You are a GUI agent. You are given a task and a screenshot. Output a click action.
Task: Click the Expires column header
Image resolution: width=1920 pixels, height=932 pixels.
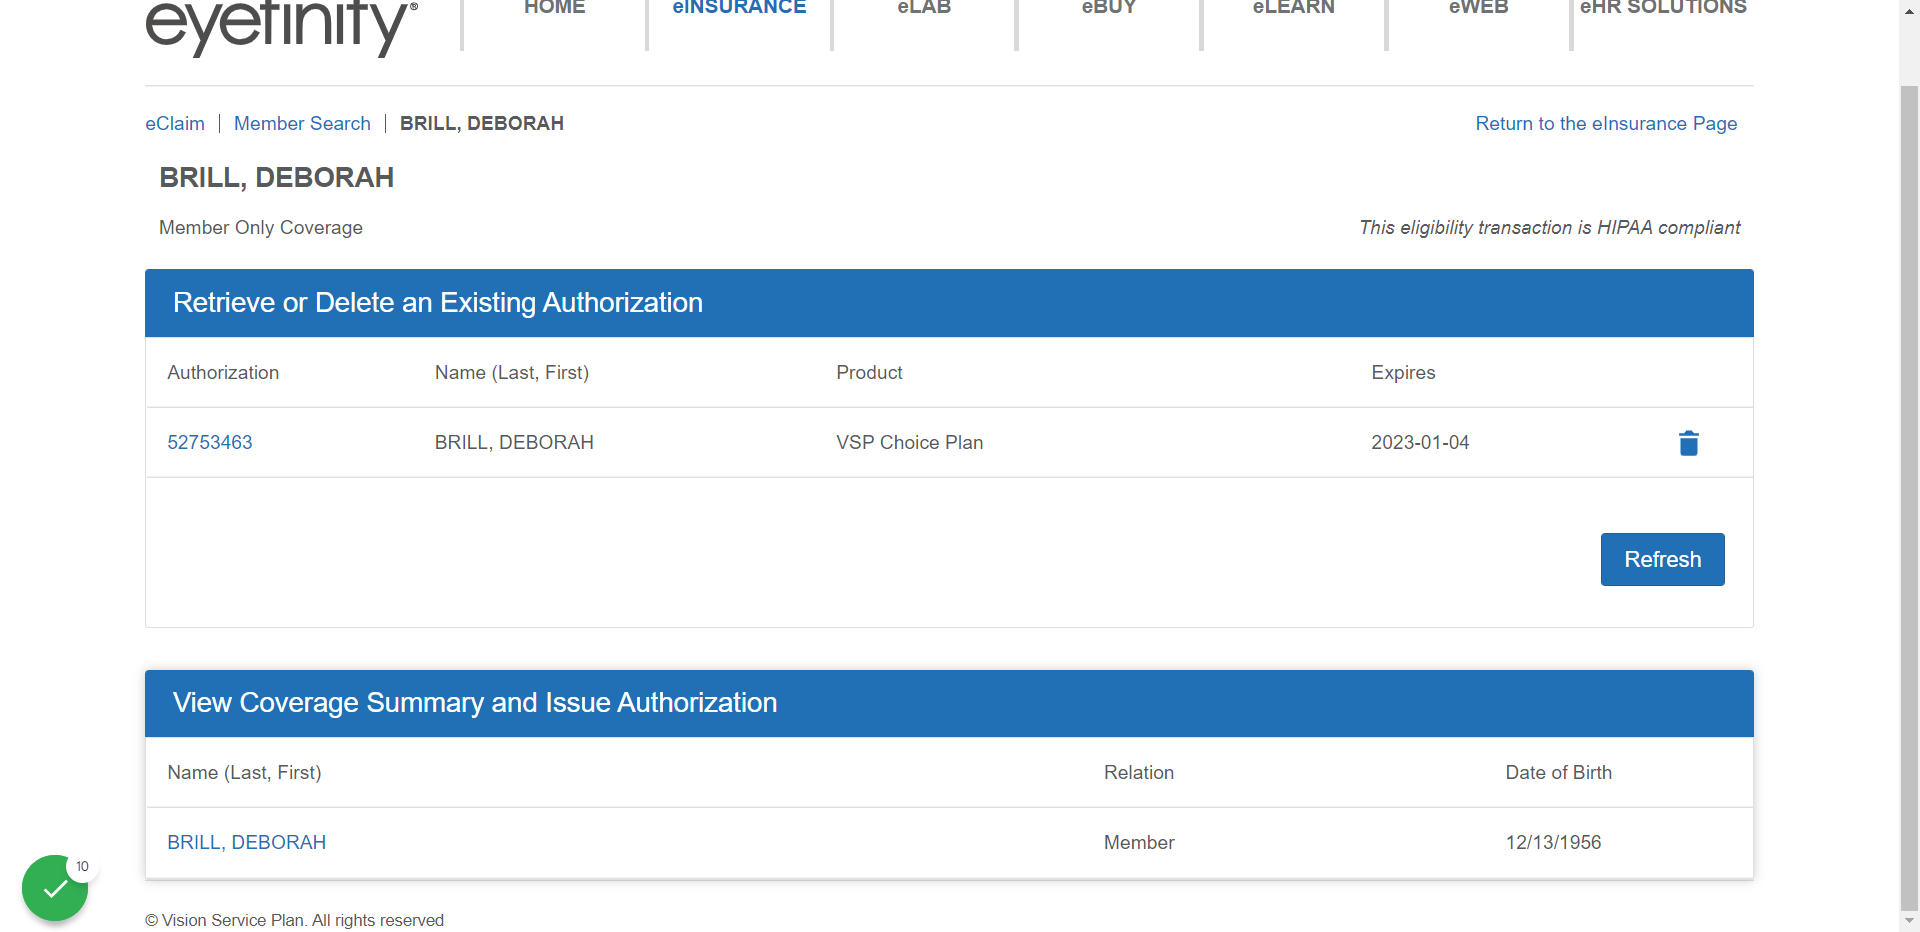click(1403, 372)
